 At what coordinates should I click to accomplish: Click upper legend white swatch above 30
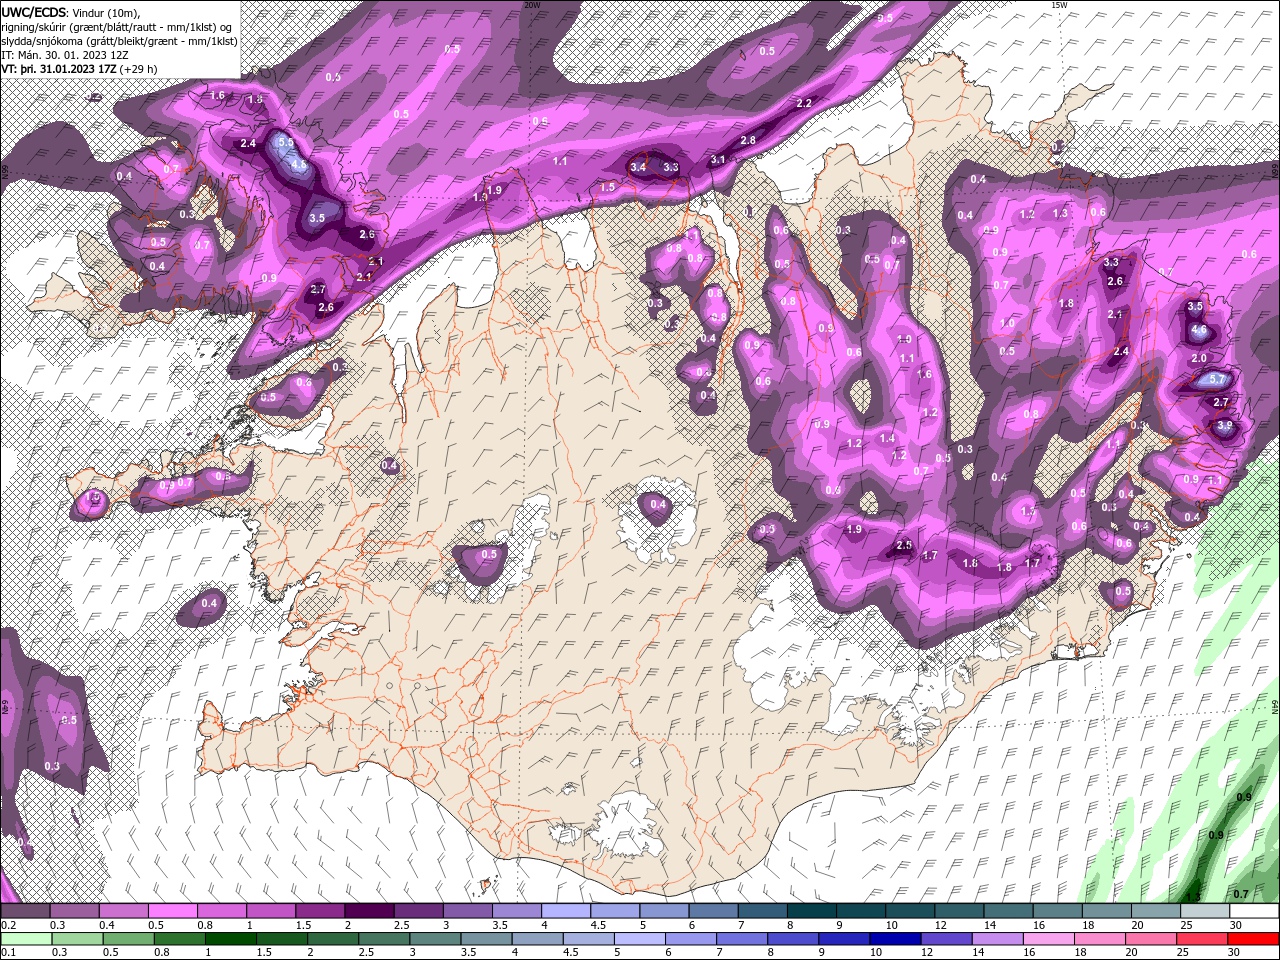[x=1254, y=911]
